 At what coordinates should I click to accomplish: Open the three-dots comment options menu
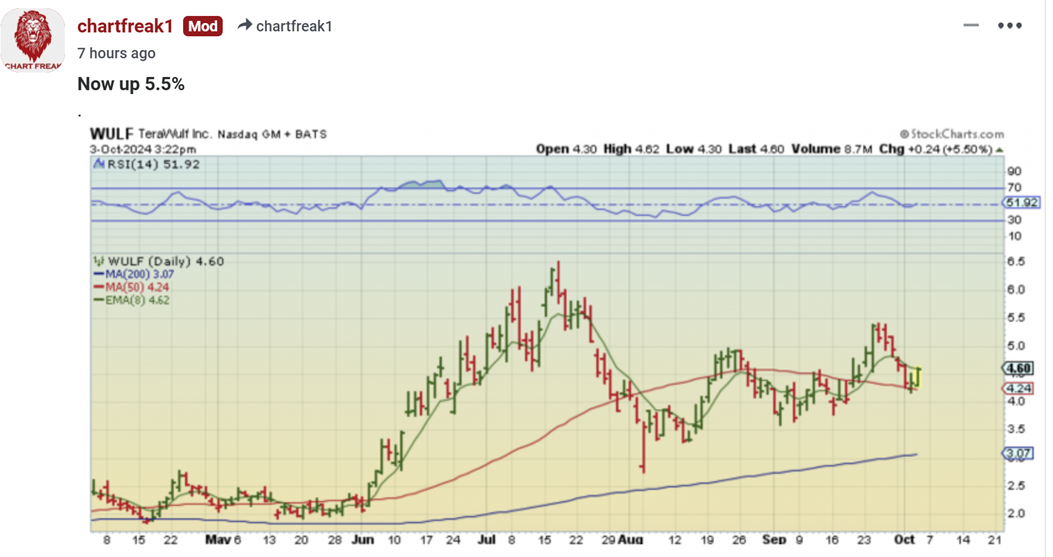tap(1009, 26)
